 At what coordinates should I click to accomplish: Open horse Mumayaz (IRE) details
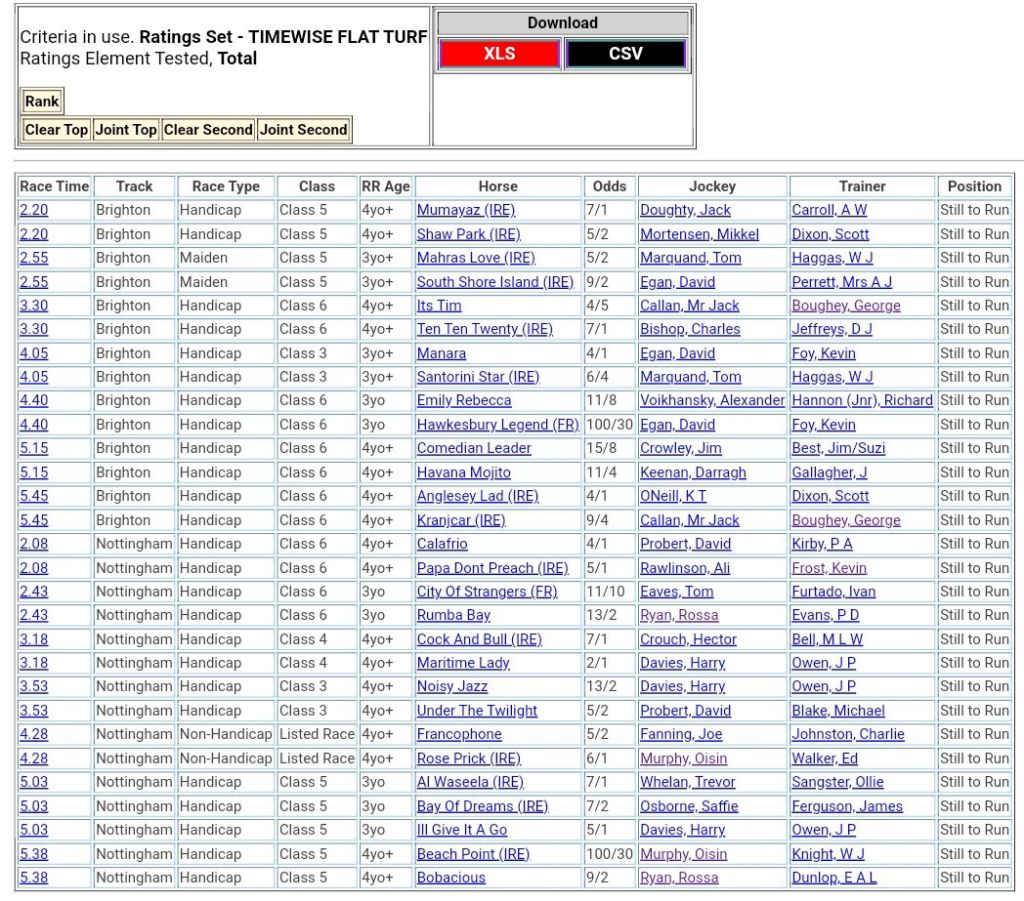[466, 210]
